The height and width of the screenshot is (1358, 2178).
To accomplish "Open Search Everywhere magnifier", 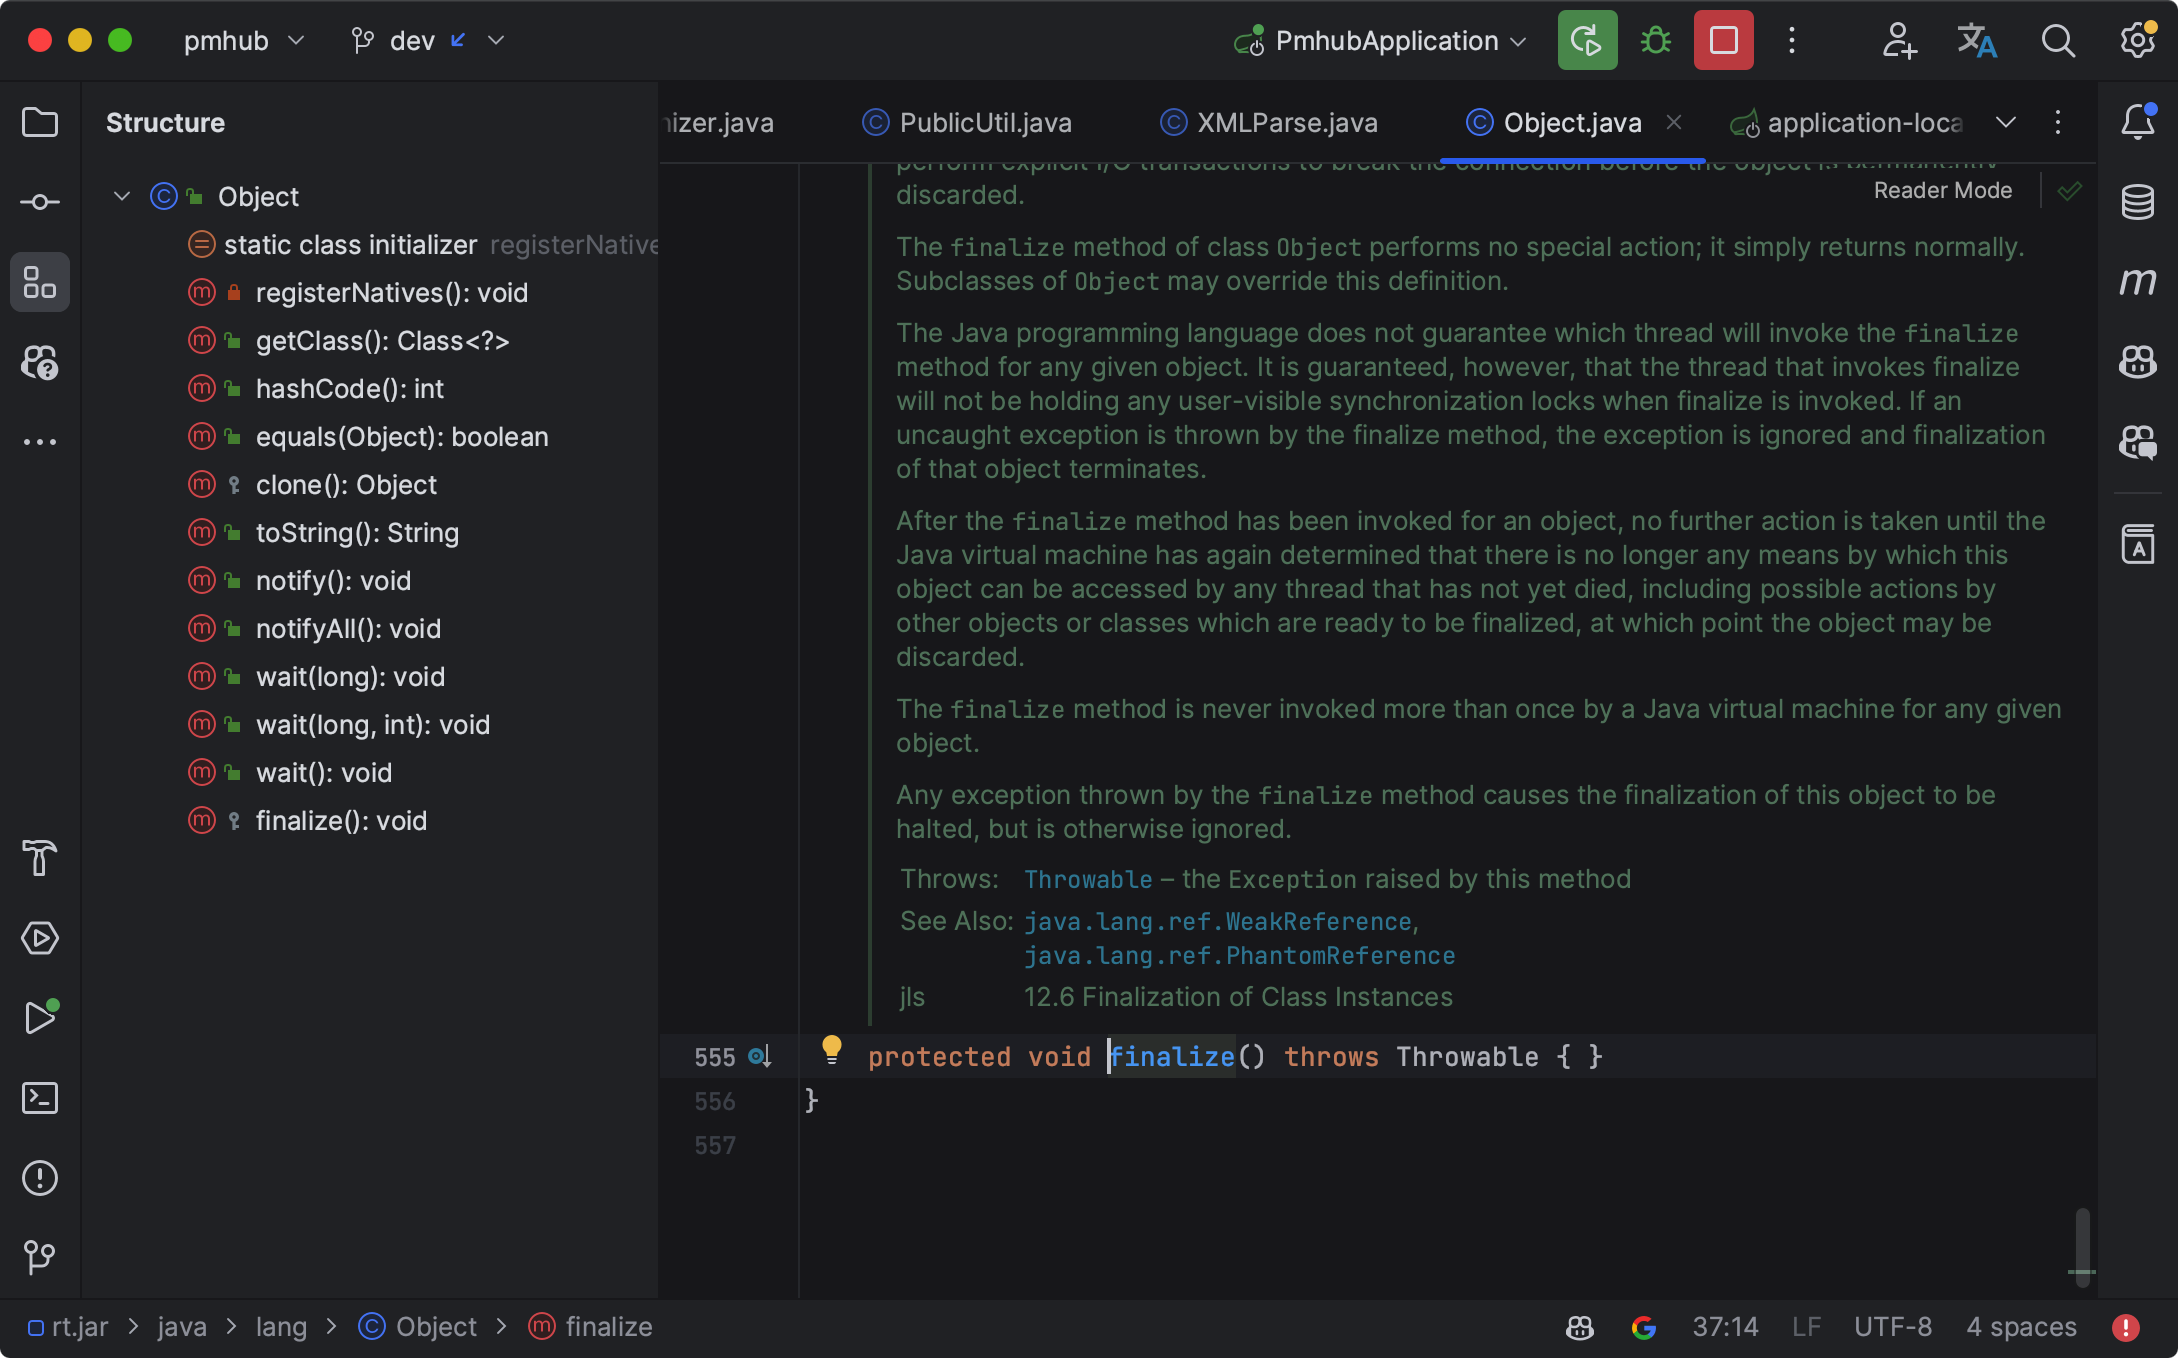I will 2058,40.
